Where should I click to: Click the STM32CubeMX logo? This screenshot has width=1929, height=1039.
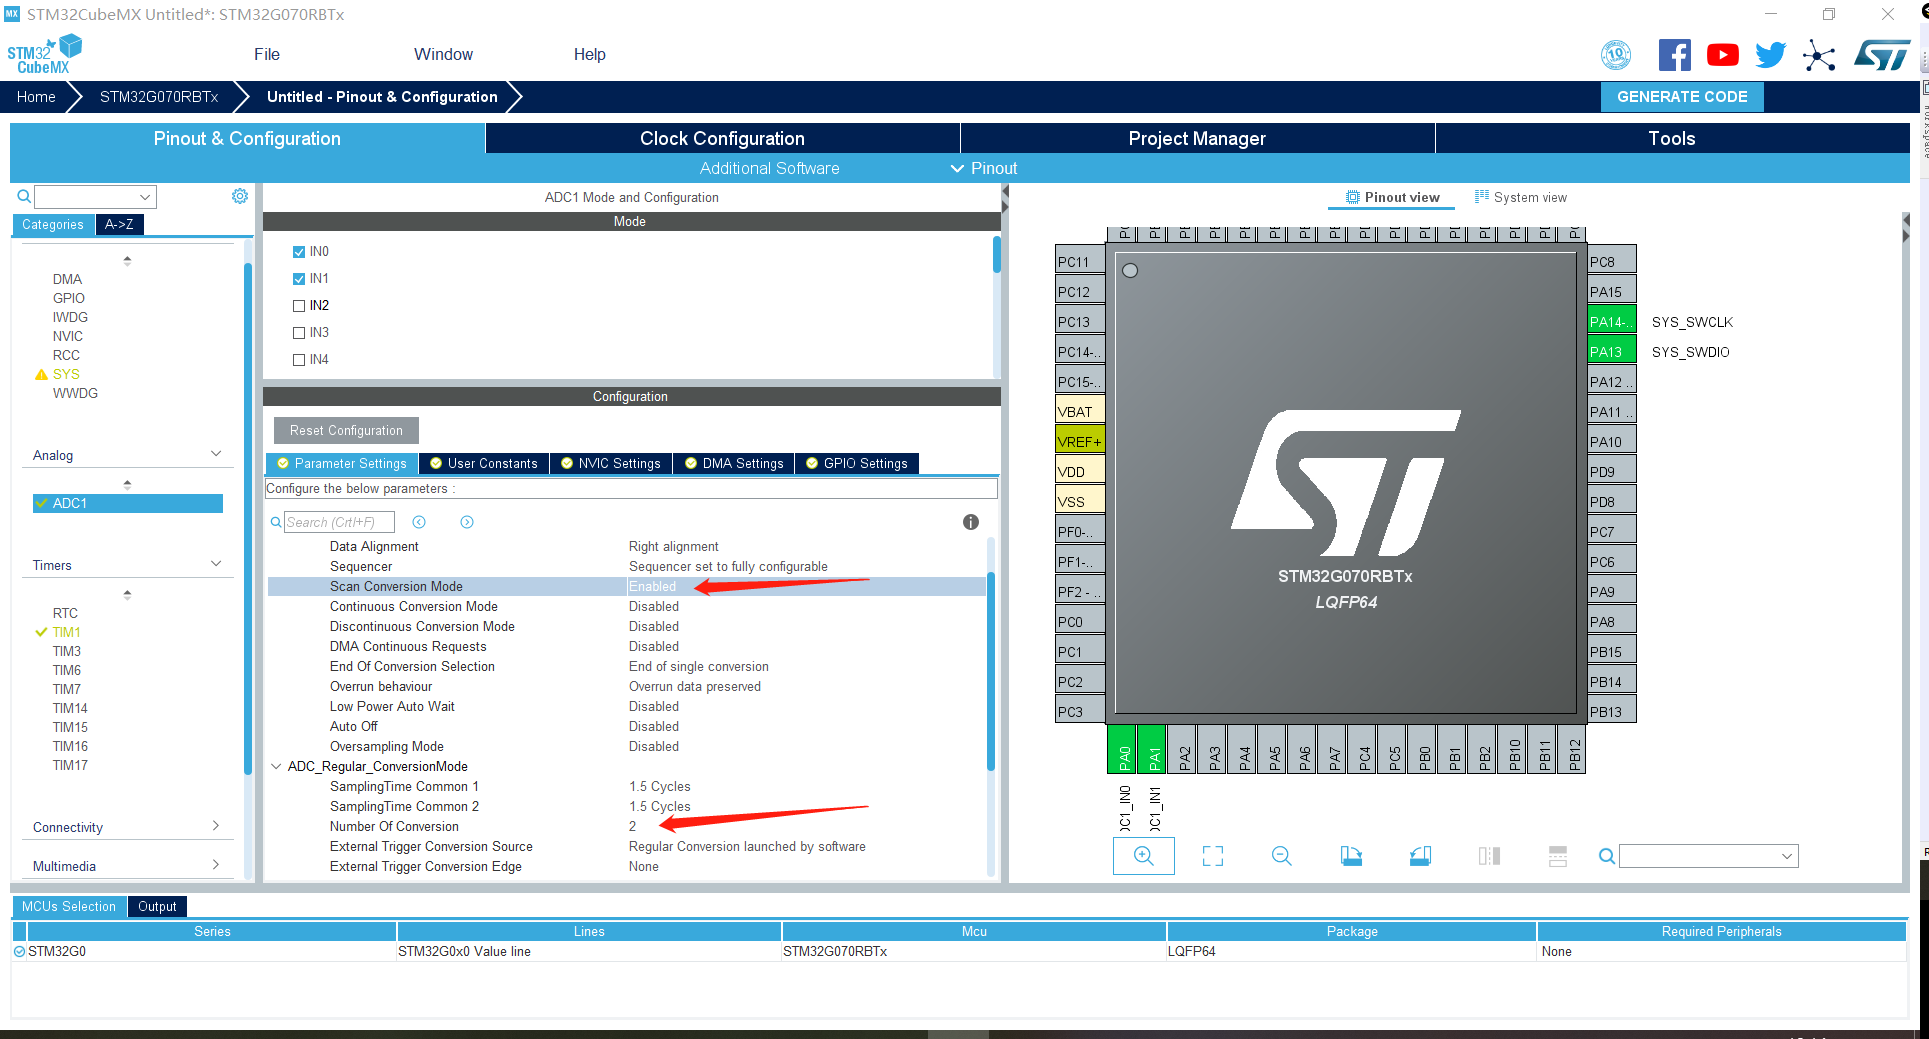tap(45, 55)
